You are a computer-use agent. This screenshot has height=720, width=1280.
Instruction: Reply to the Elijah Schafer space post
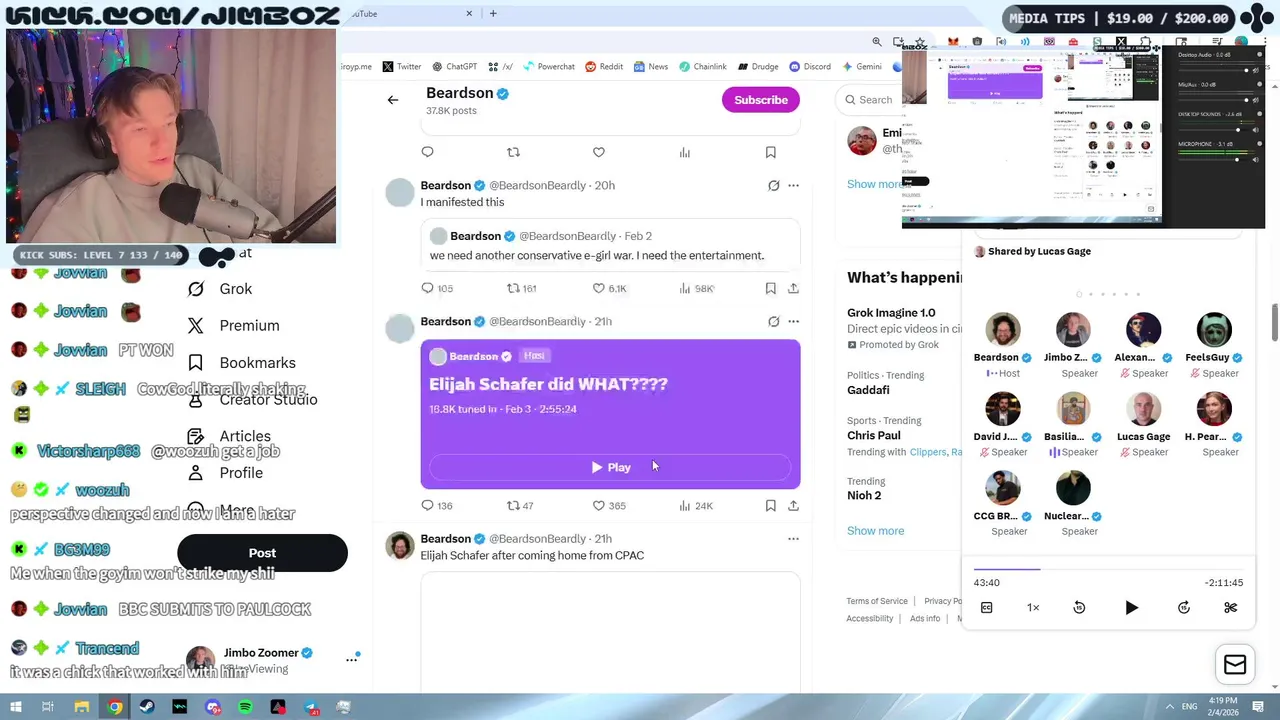coord(436,506)
